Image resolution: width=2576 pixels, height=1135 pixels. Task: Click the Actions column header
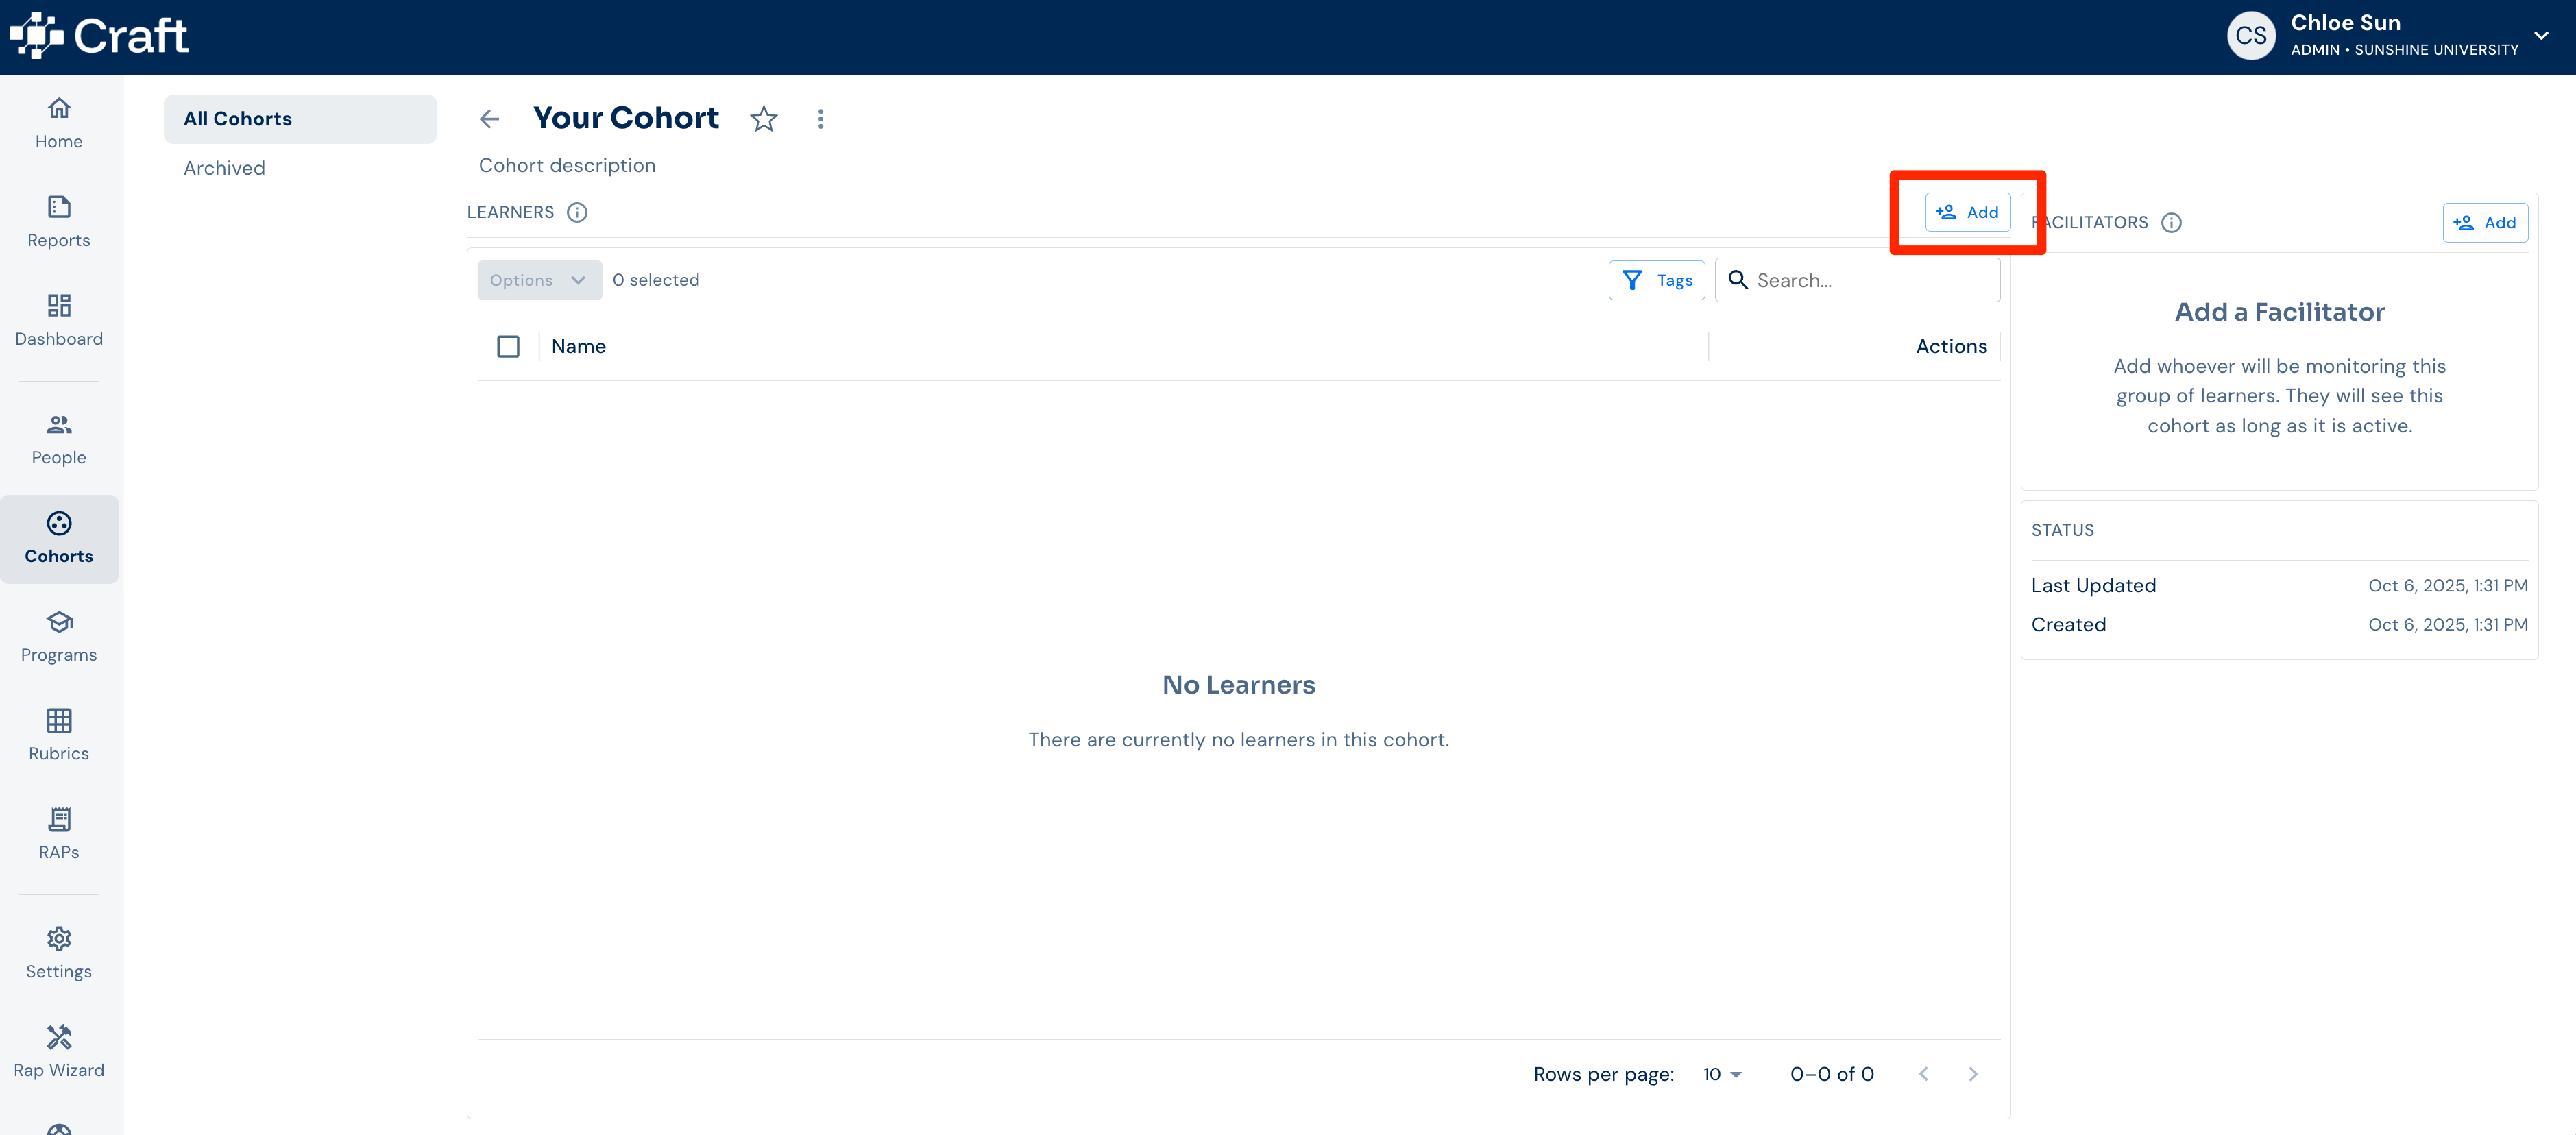1951,346
